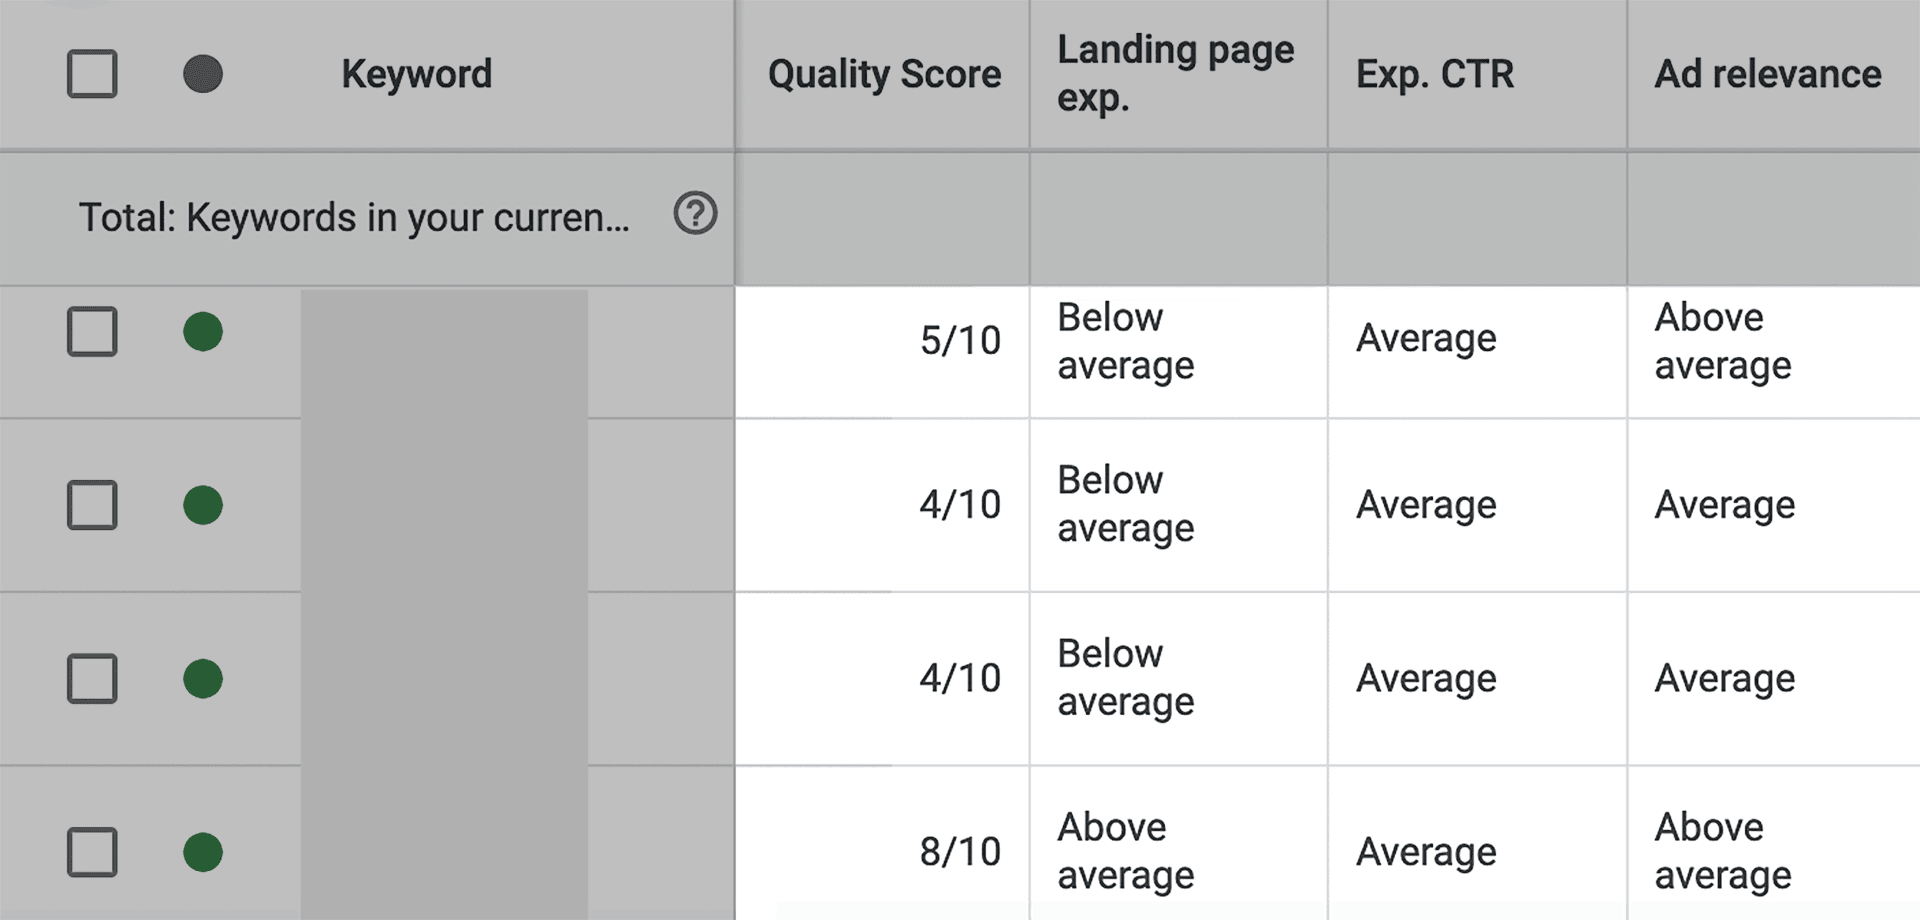
Task: Click Above average landing page cell
Action: 1125,851
